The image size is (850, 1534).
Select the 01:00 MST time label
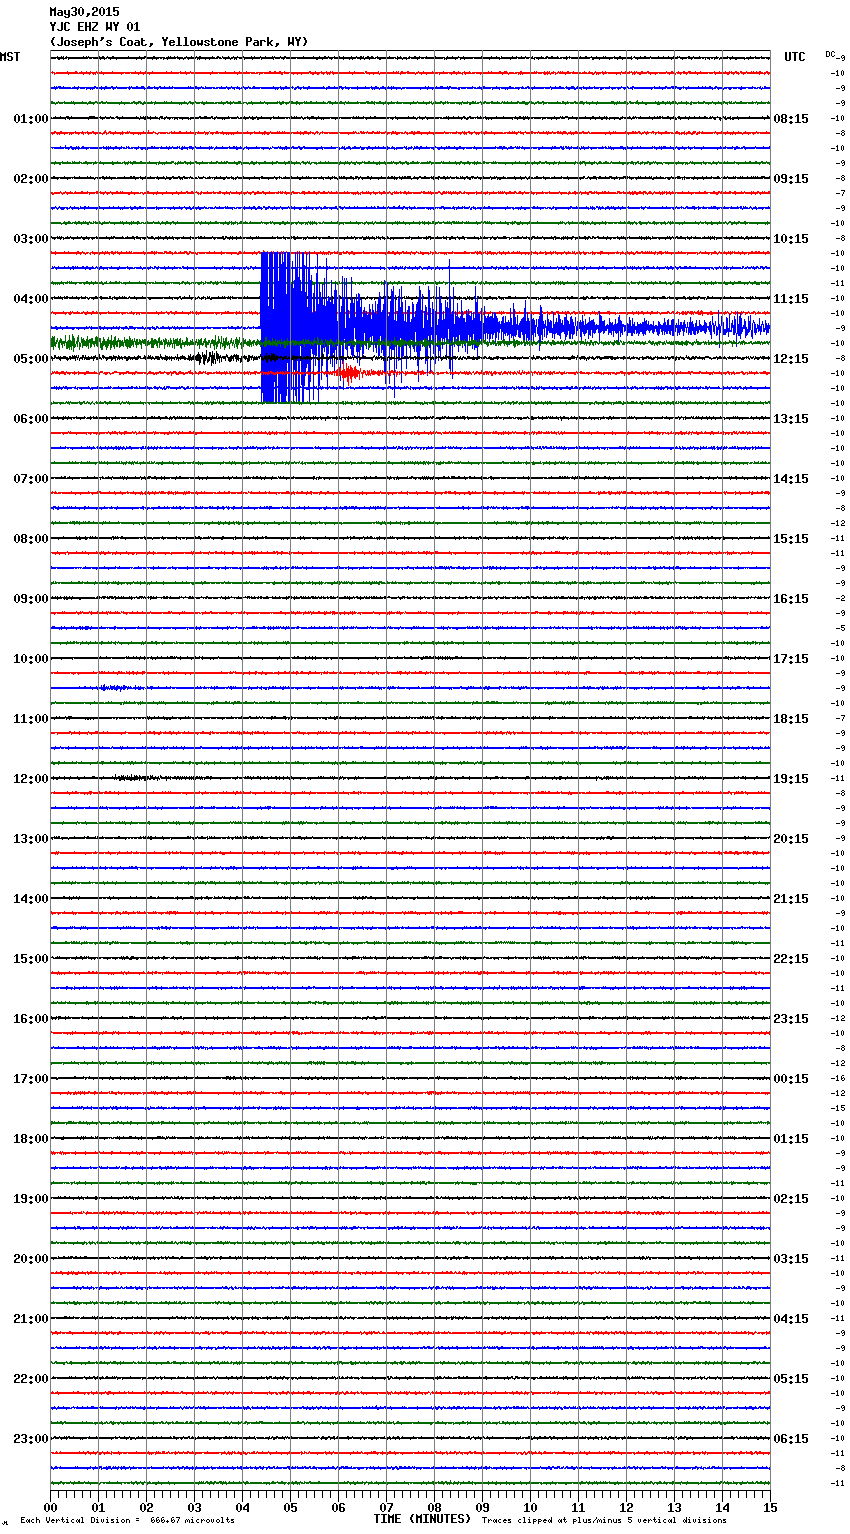click(30, 119)
